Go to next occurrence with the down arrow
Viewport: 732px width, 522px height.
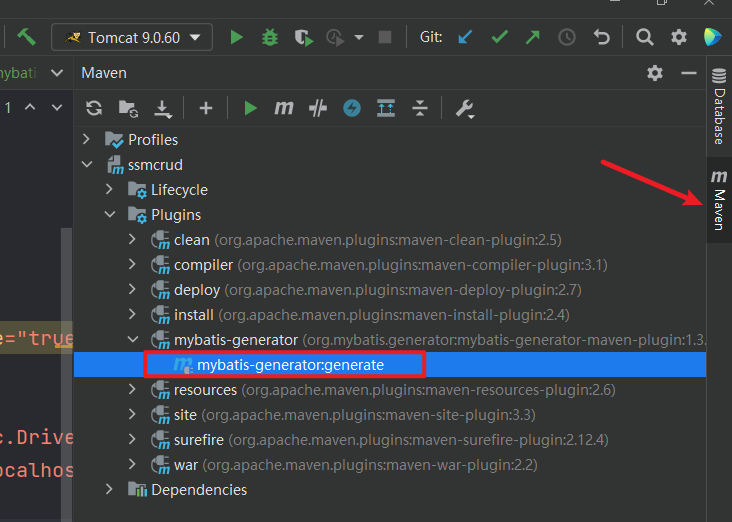pyautogui.click(x=57, y=107)
